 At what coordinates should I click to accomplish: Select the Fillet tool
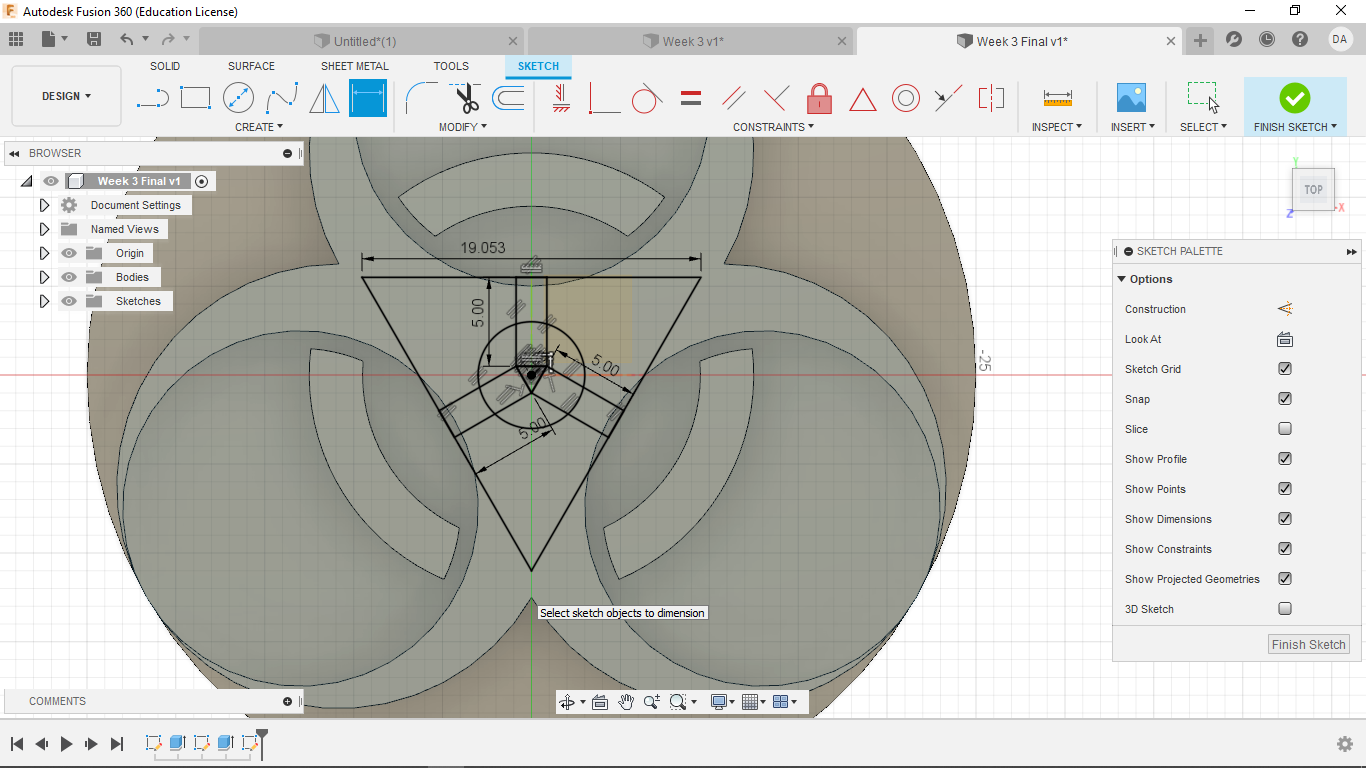click(421, 98)
